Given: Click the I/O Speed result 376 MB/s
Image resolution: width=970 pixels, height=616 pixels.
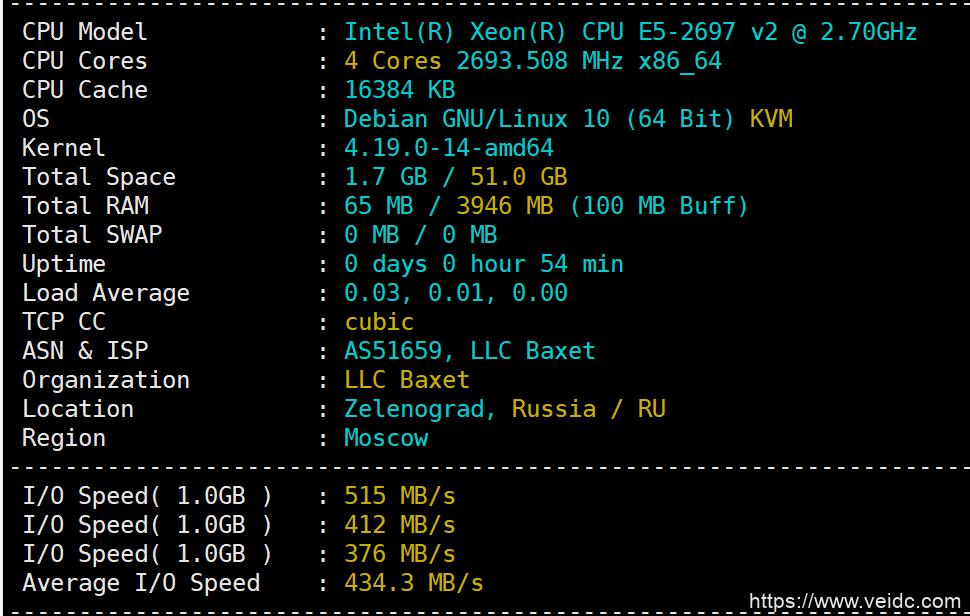Looking at the screenshot, I should point(399,554).
